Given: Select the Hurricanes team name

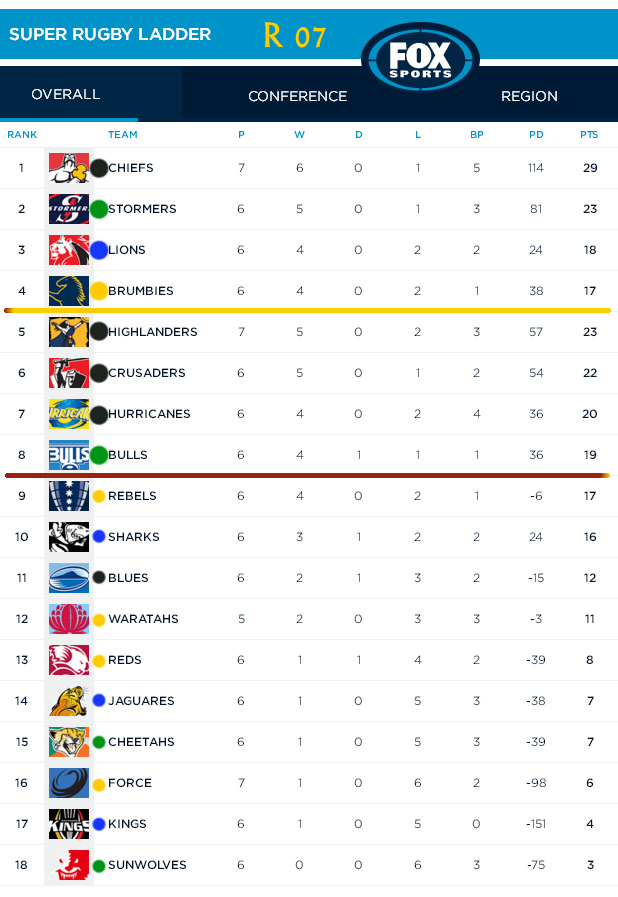Looking at the screenshot, I should click(149, 414).
